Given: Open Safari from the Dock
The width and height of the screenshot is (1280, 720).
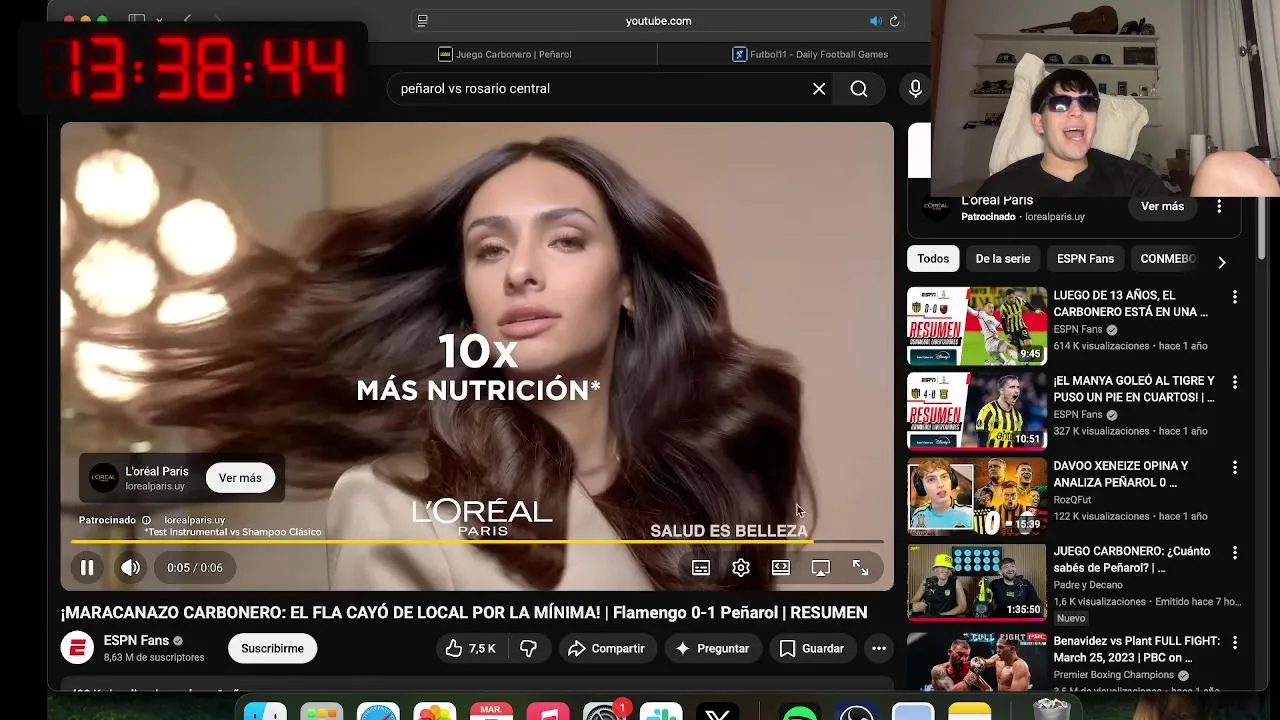Looking at the screenshot, I should pos(378,712).
